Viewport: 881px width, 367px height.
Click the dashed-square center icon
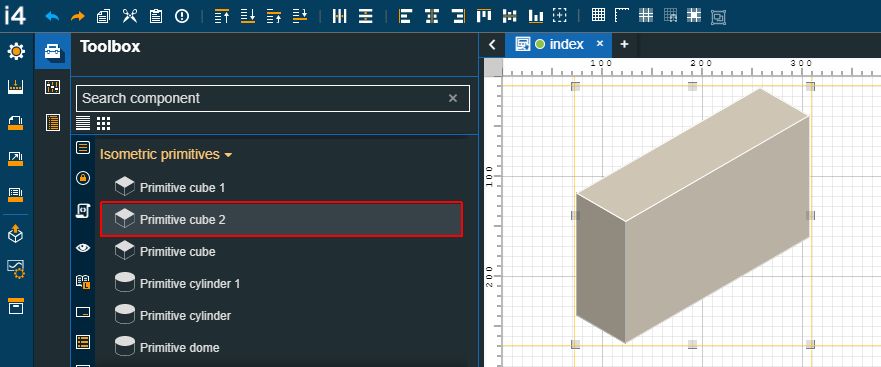560,16
